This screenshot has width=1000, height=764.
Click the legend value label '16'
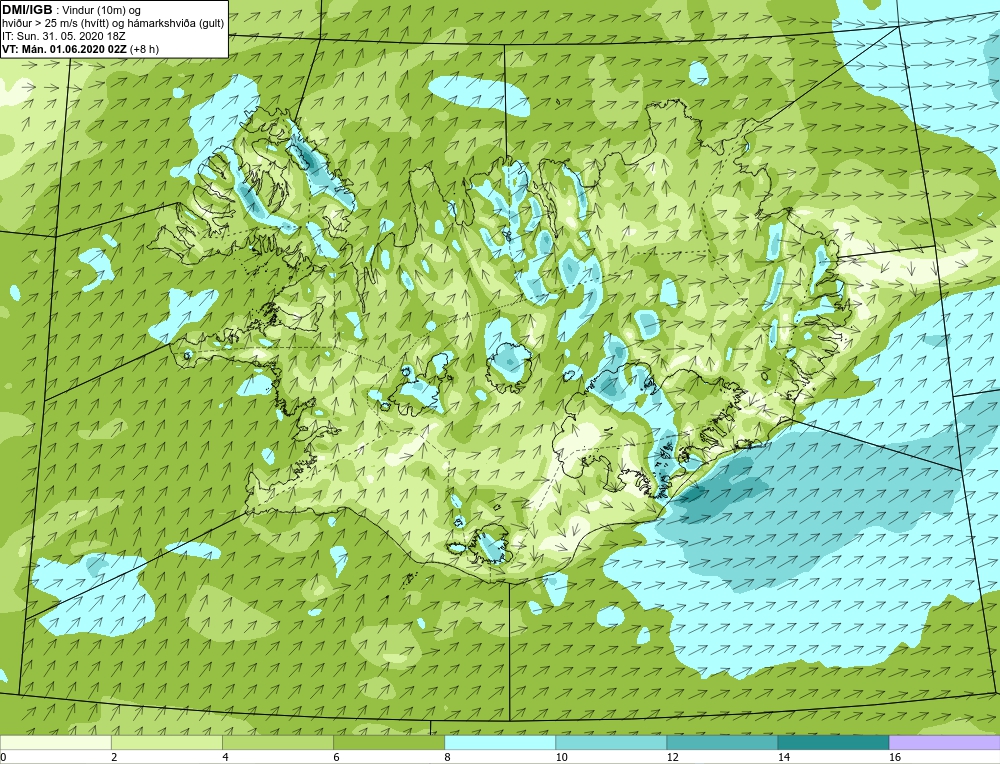coord(895,757)
